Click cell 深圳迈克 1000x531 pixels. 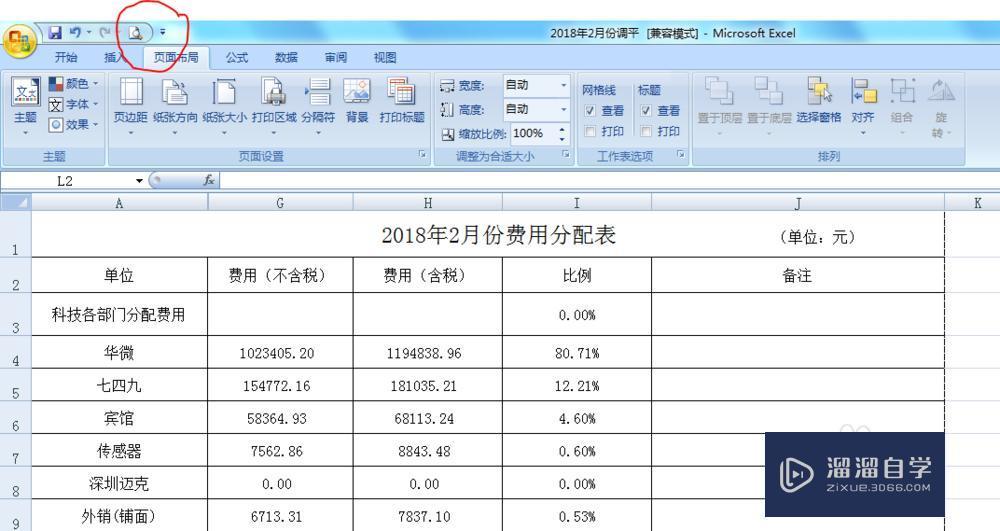[119, 483]
